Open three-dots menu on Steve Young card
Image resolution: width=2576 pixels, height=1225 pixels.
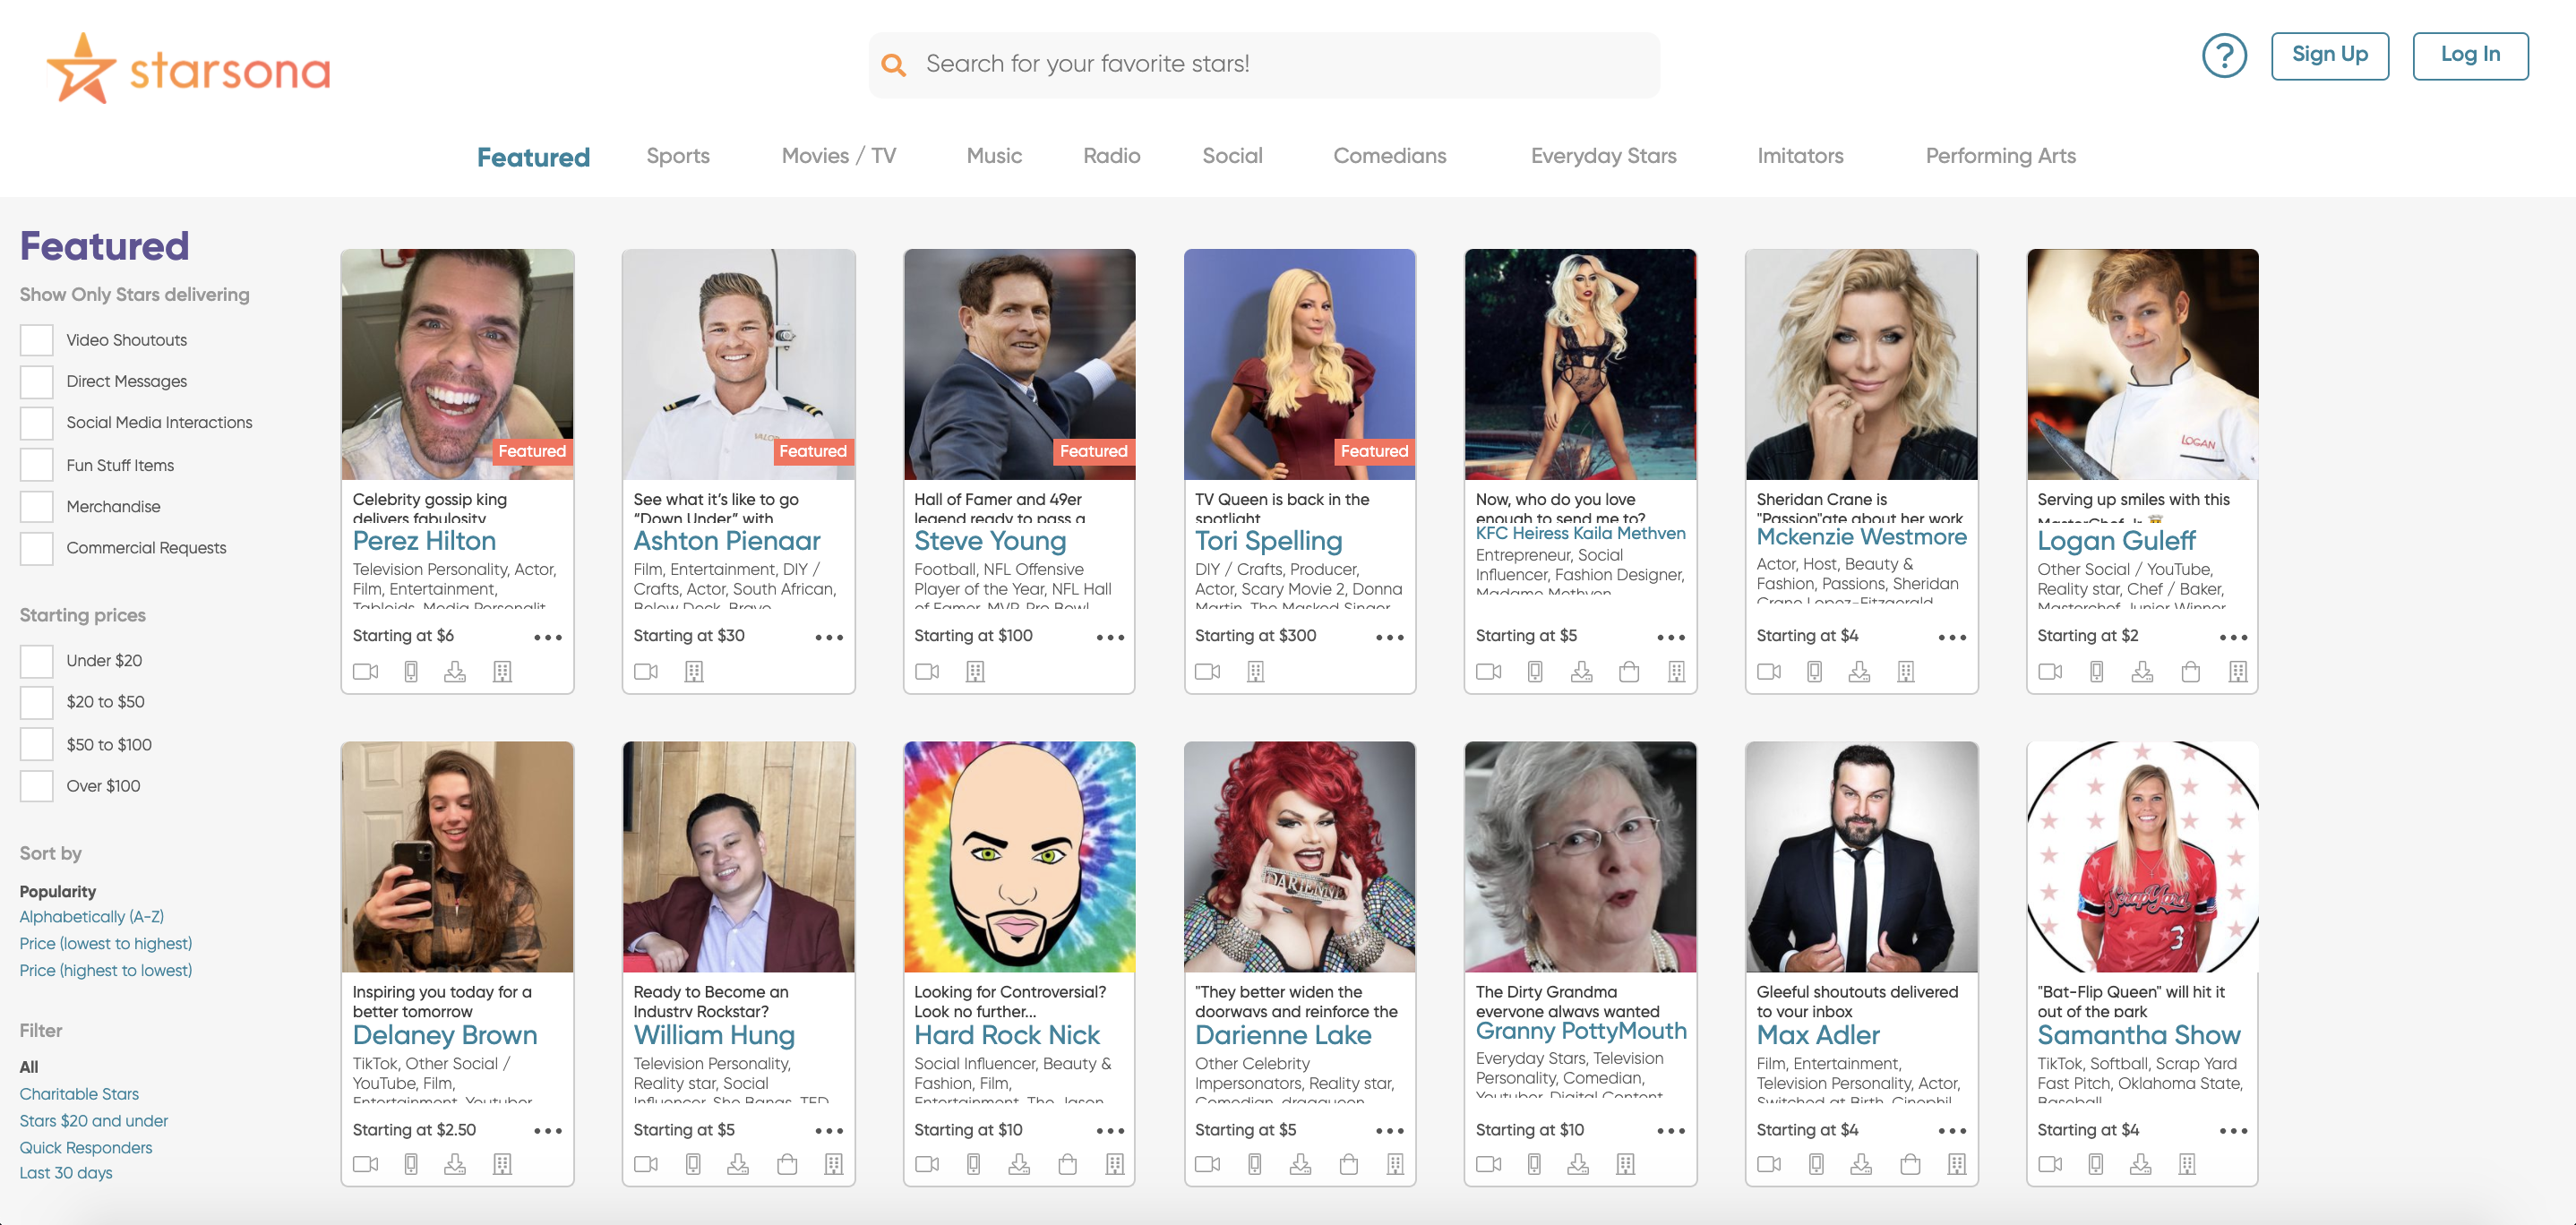tap(1109, 637)
